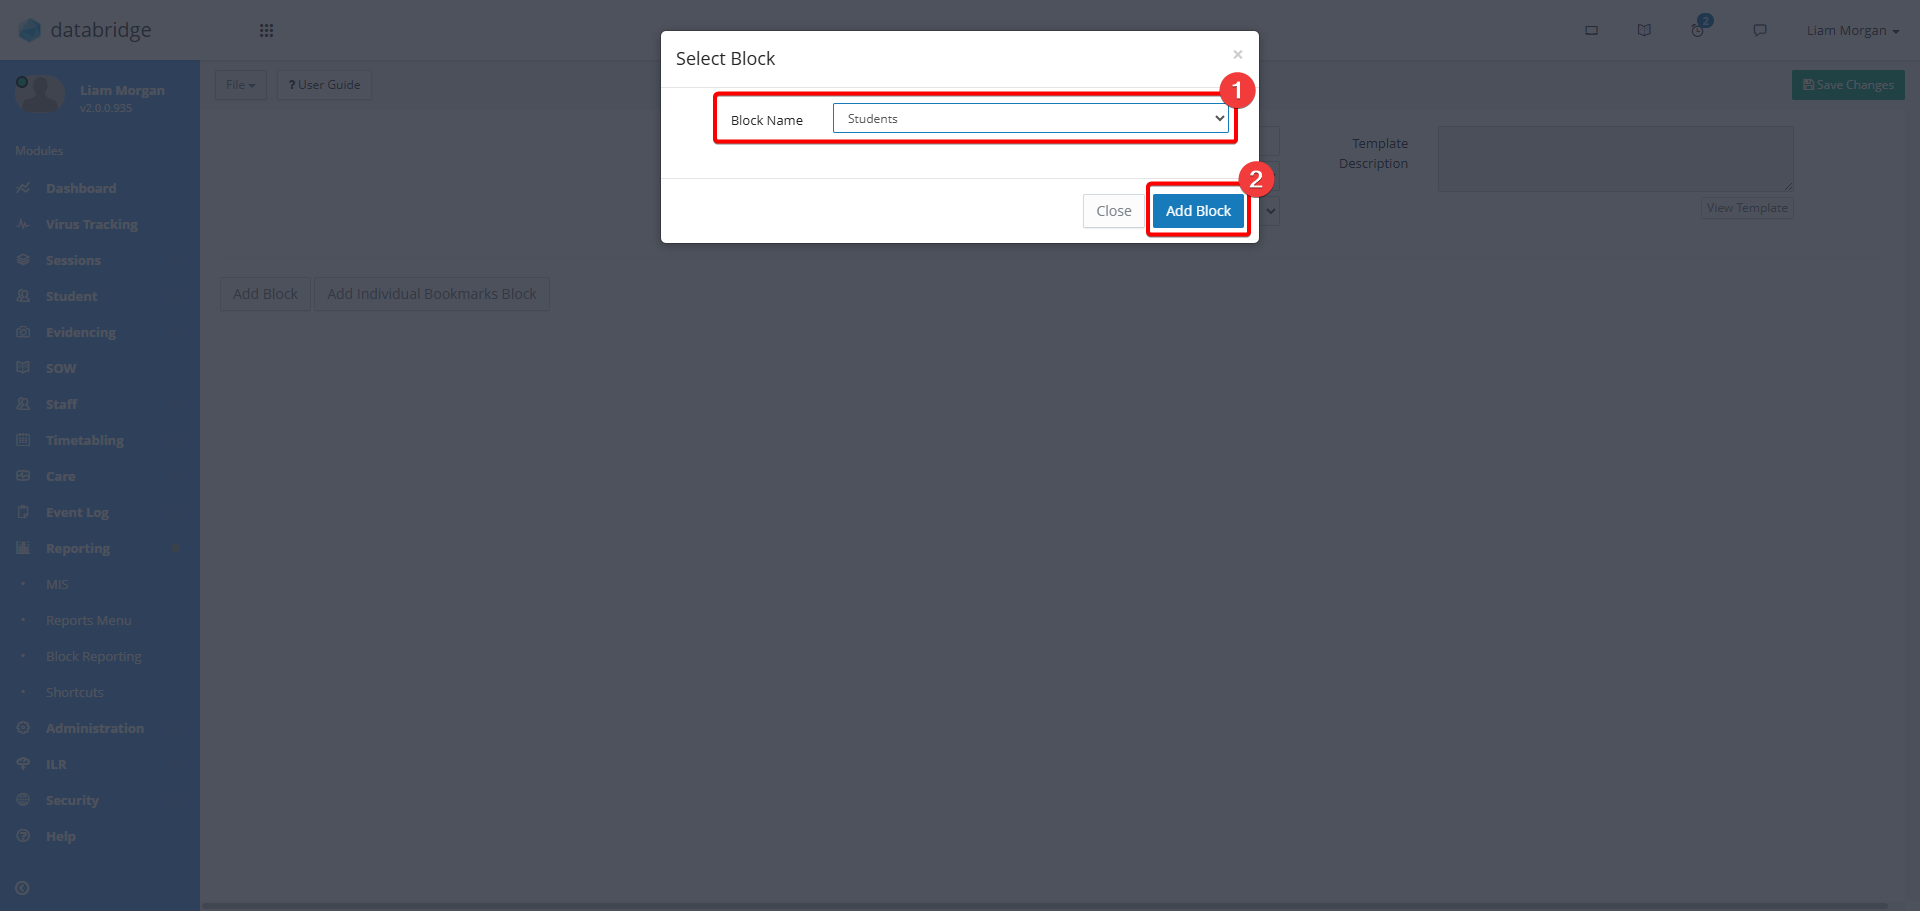Open the apps grid icon
Viewport: 1920px width, 911px height.
266,30
